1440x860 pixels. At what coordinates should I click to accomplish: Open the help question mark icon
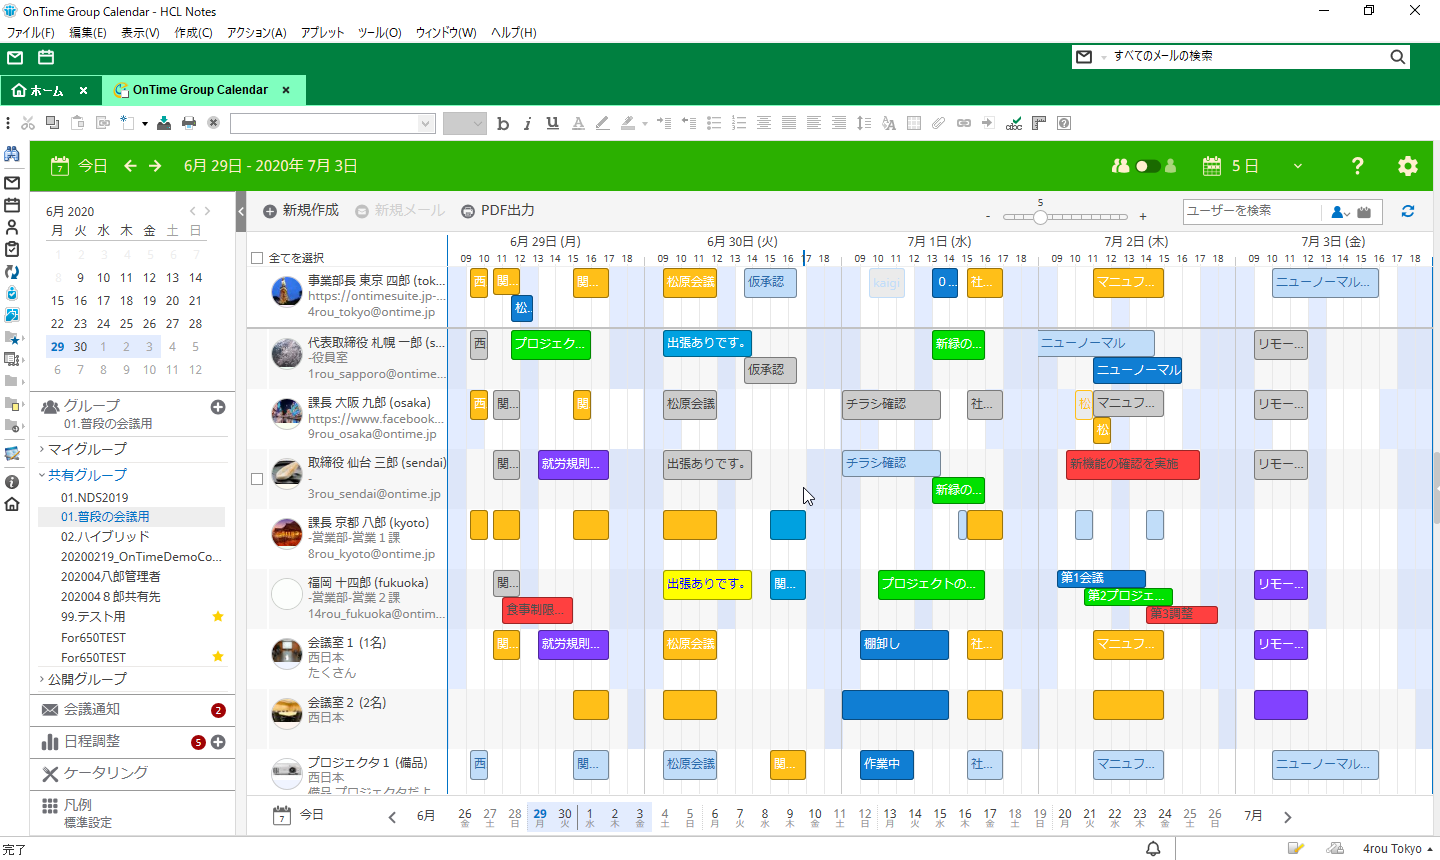pyautogui.click(x=1357, y=166)
